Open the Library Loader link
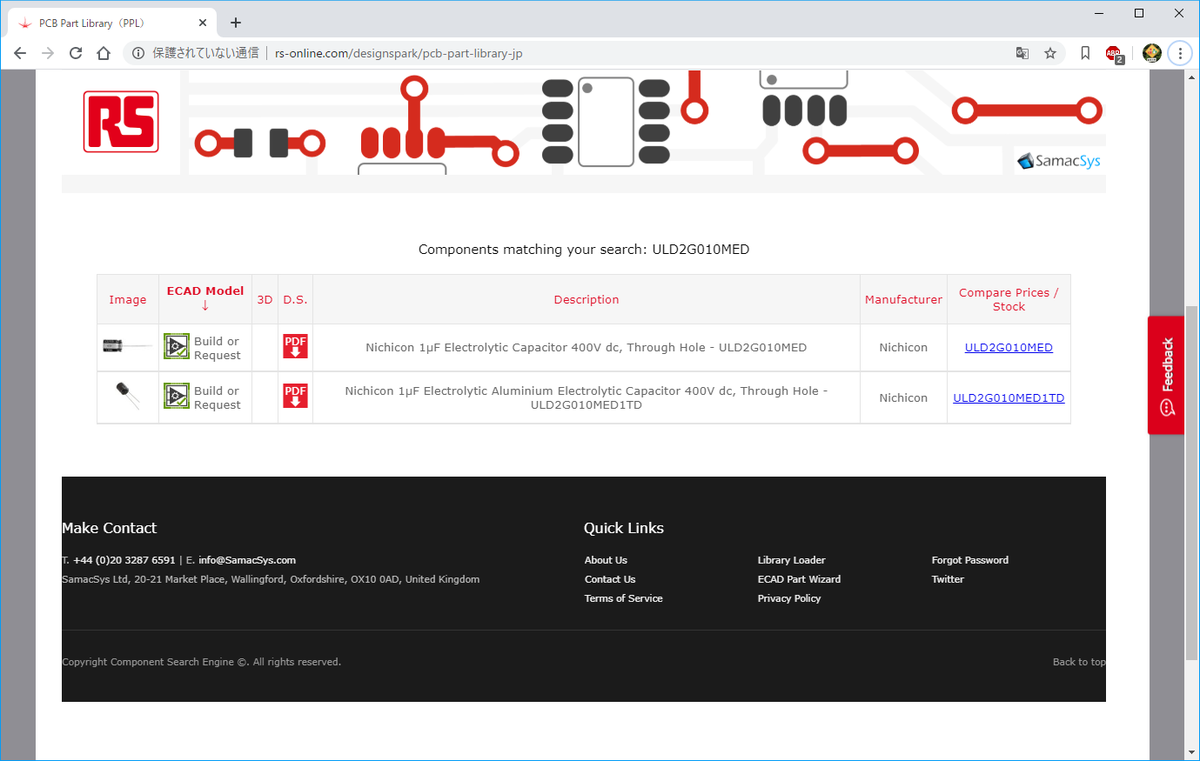Viewport: 1200px width, 761px height. click(x=791, y=560)
